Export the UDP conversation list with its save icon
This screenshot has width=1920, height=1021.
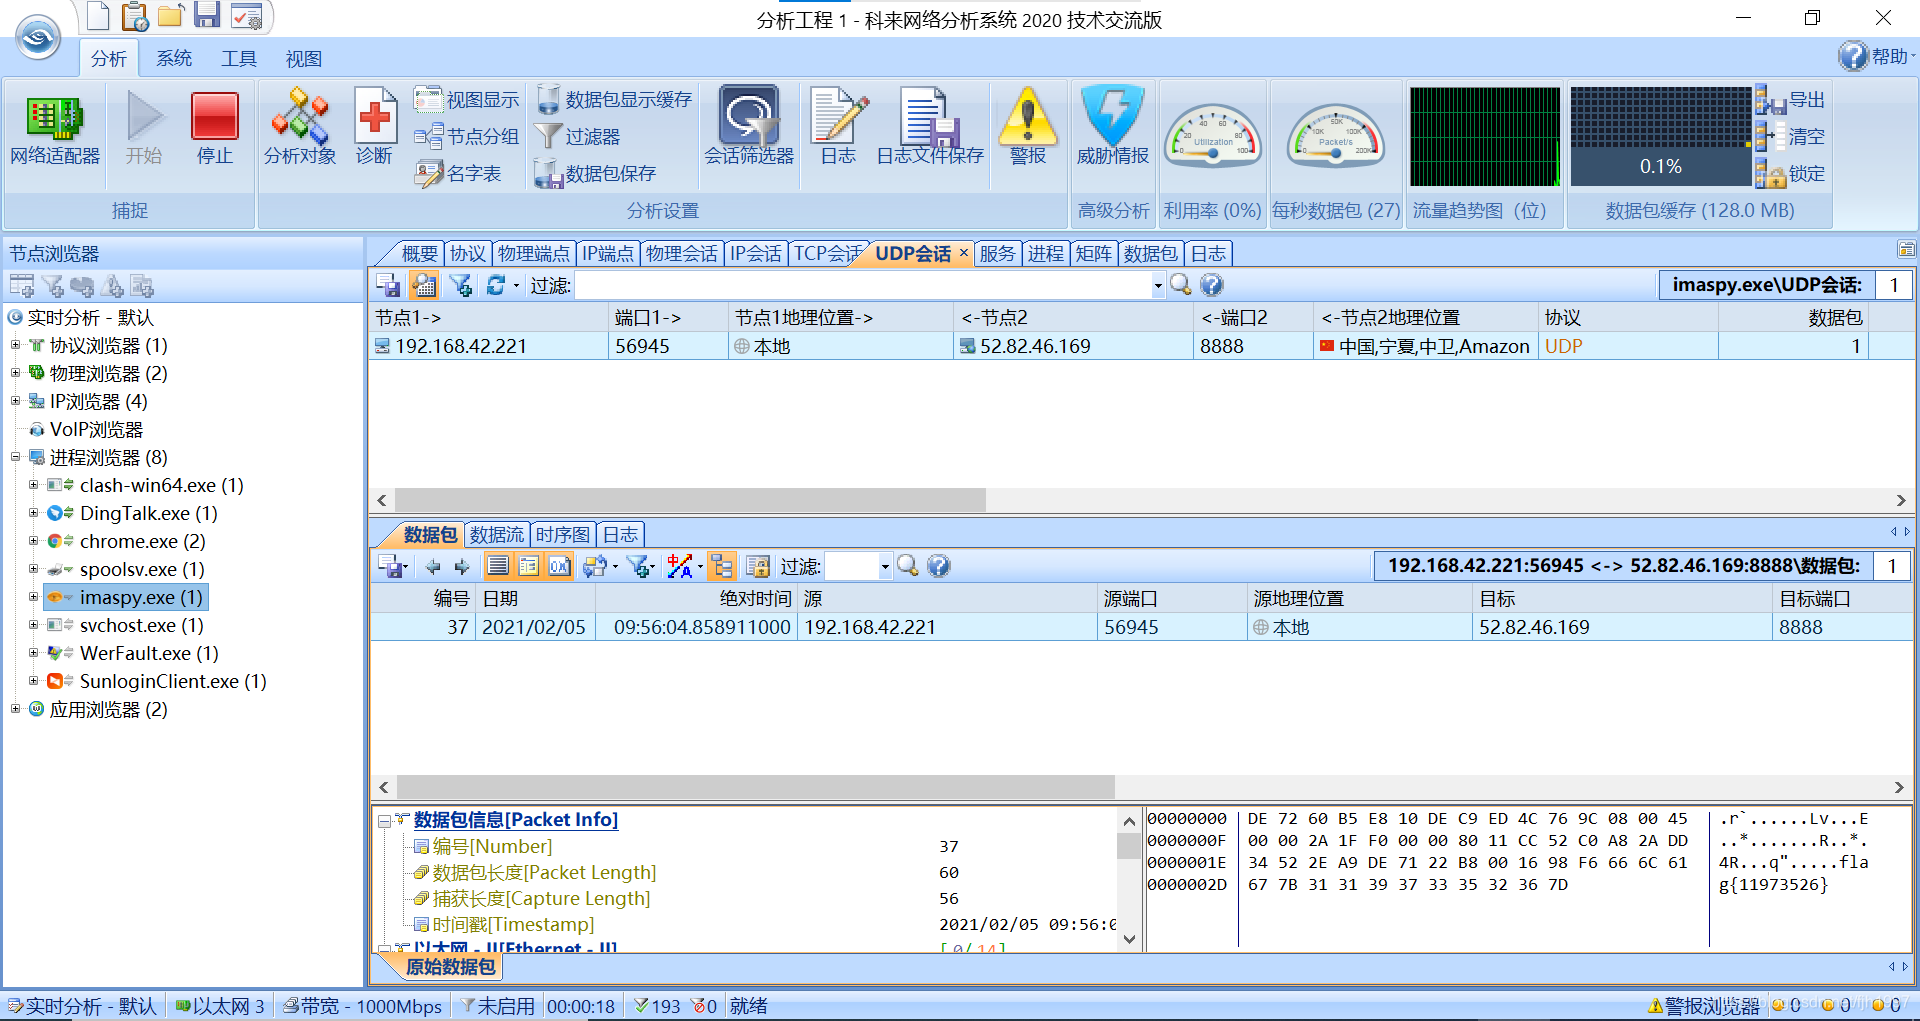388,285
